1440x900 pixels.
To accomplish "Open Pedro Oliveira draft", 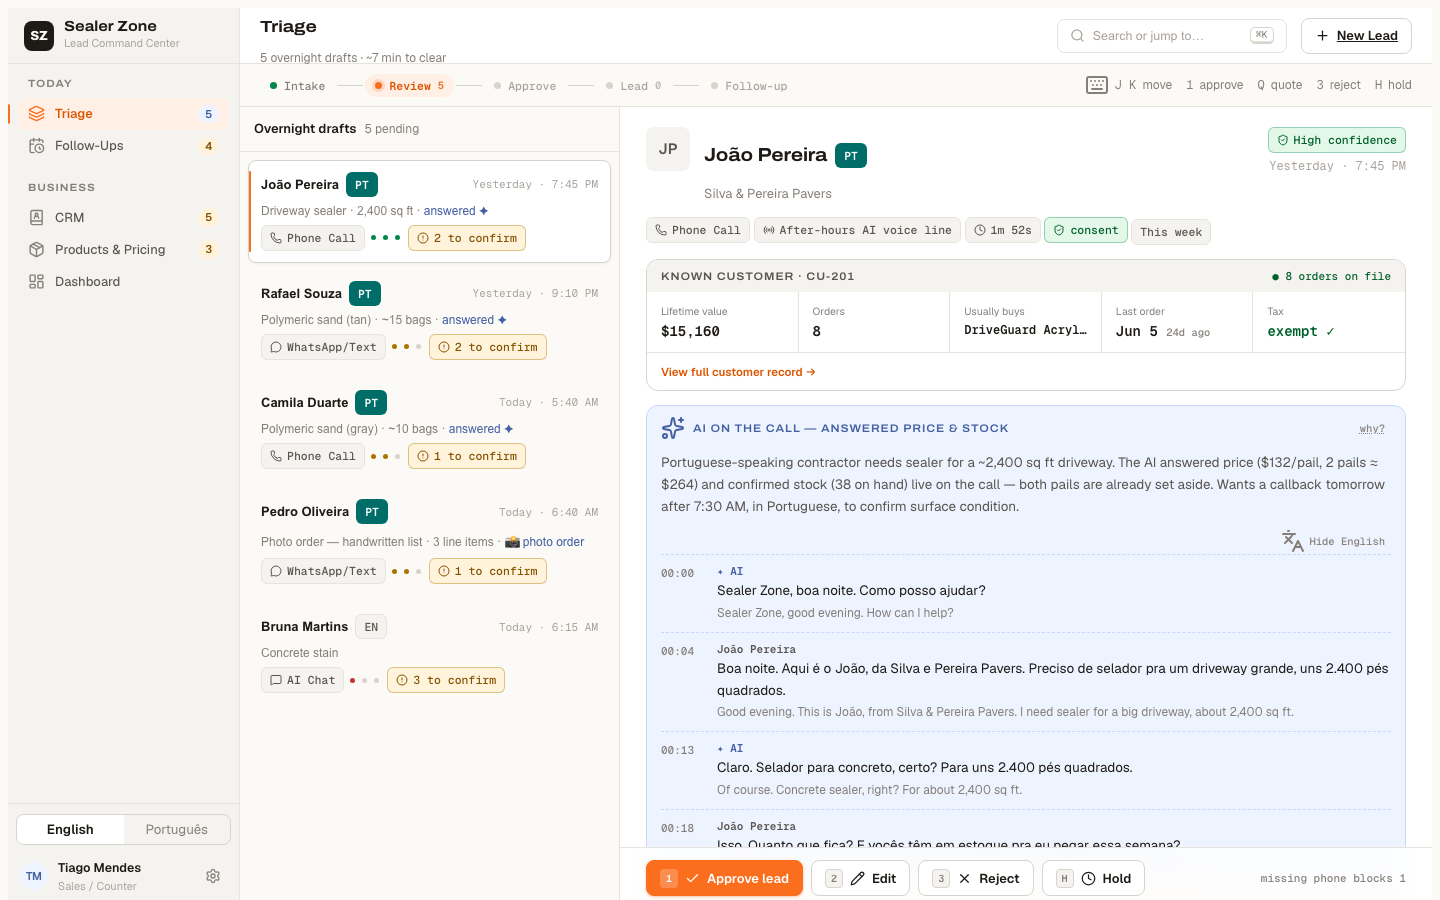I will [429, 541].
